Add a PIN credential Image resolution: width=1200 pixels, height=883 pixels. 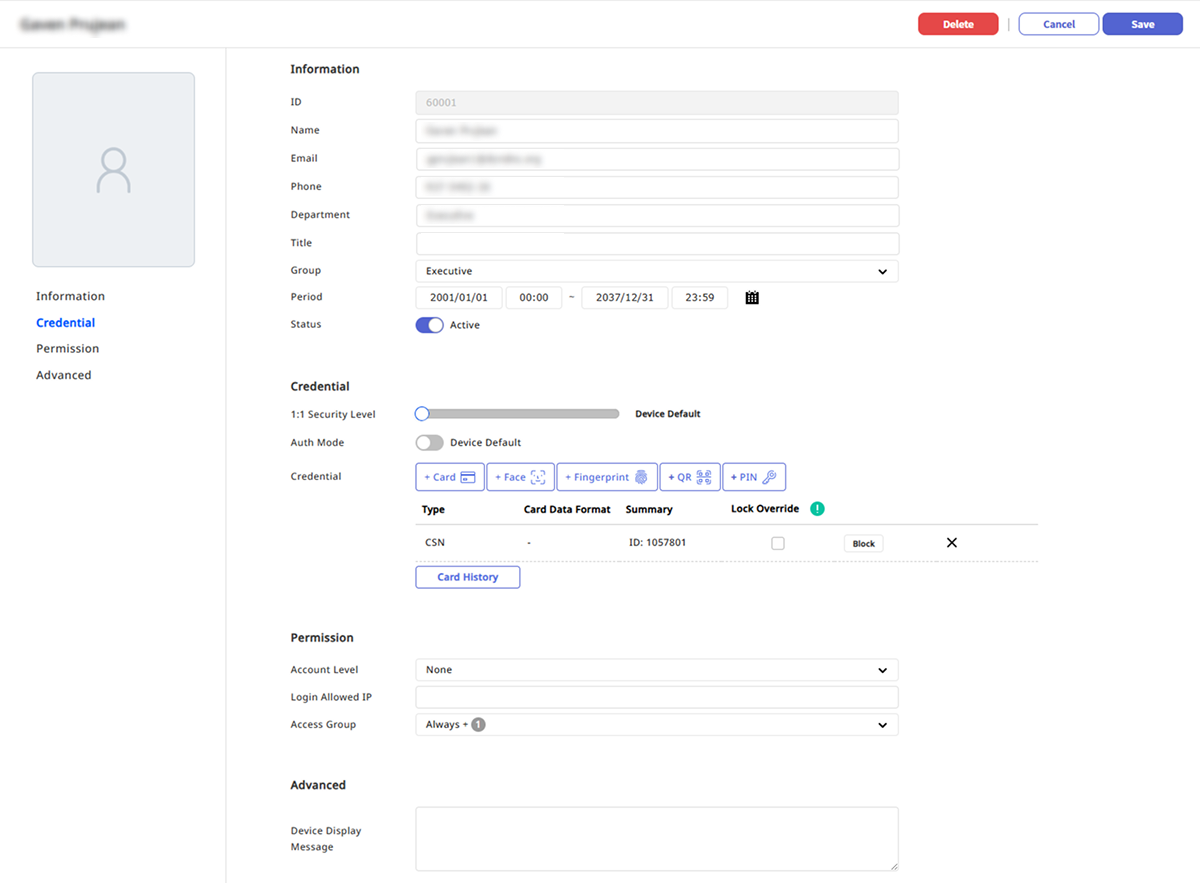click(755, 477)
